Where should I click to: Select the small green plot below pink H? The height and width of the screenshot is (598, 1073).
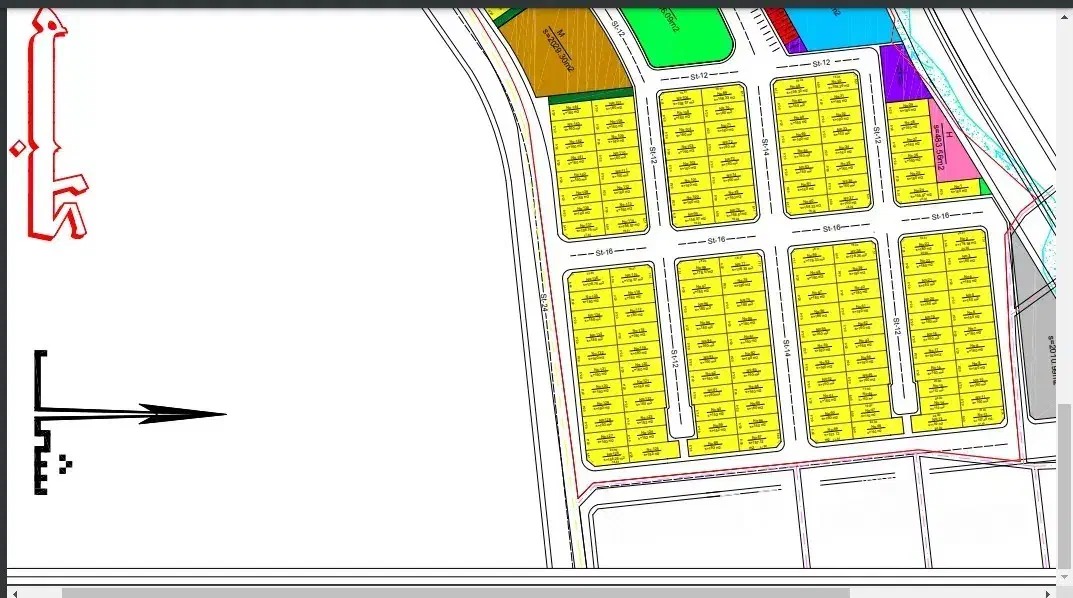(x=984, y=187)
